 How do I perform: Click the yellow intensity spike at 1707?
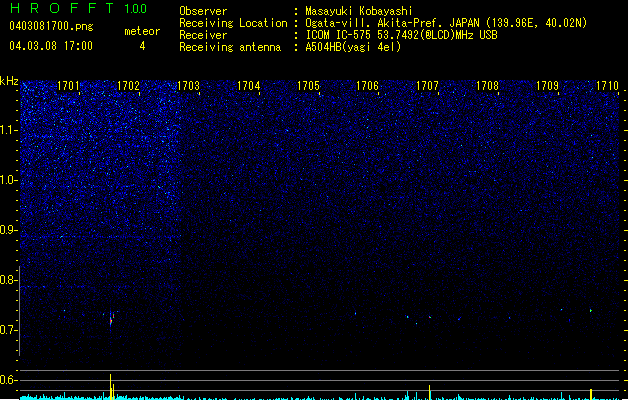point(430,392)
